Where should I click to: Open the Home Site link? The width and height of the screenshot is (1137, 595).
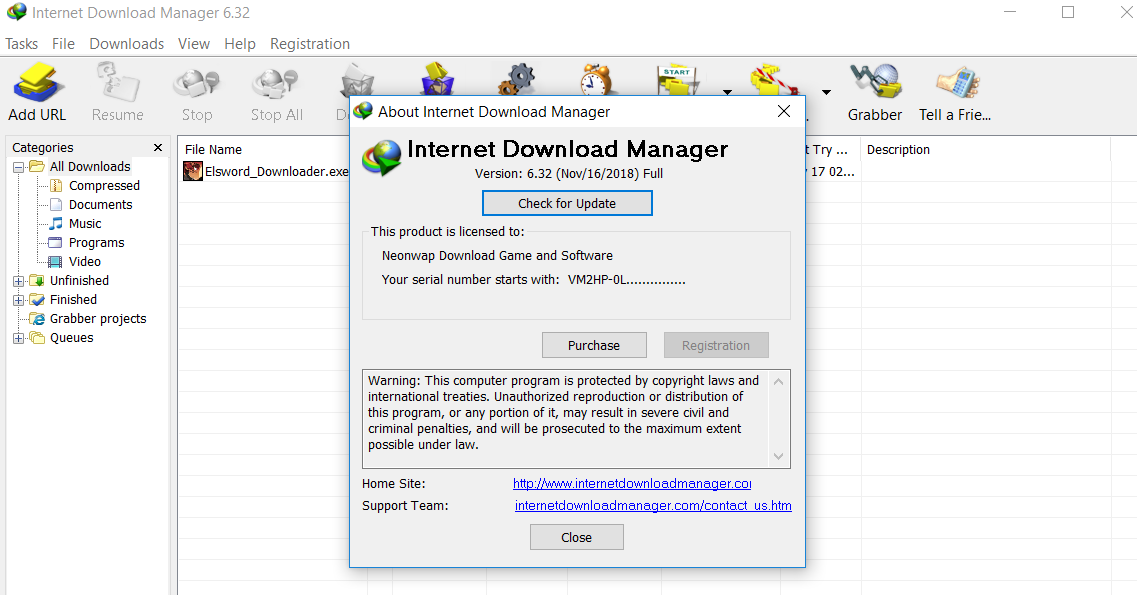(x=632, y=483)
